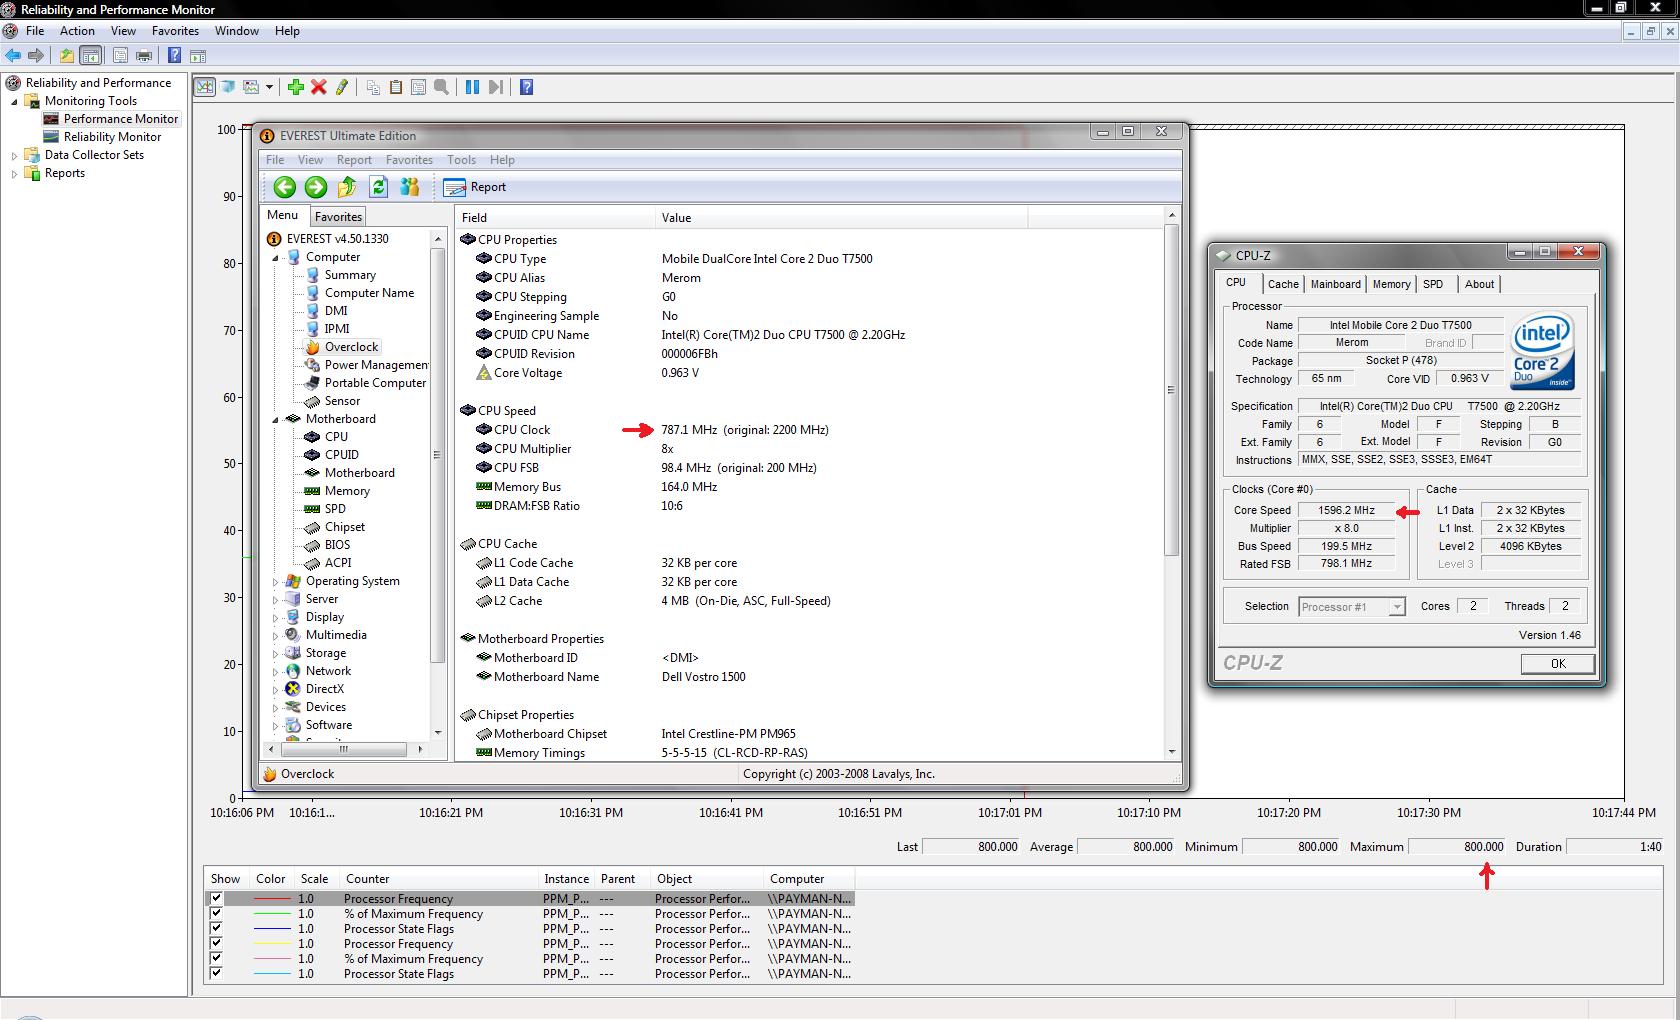Uncheck Show for the dark blue Processor State Flags counter
The height and width of the screenshot is (1020, 1680).
215,928
